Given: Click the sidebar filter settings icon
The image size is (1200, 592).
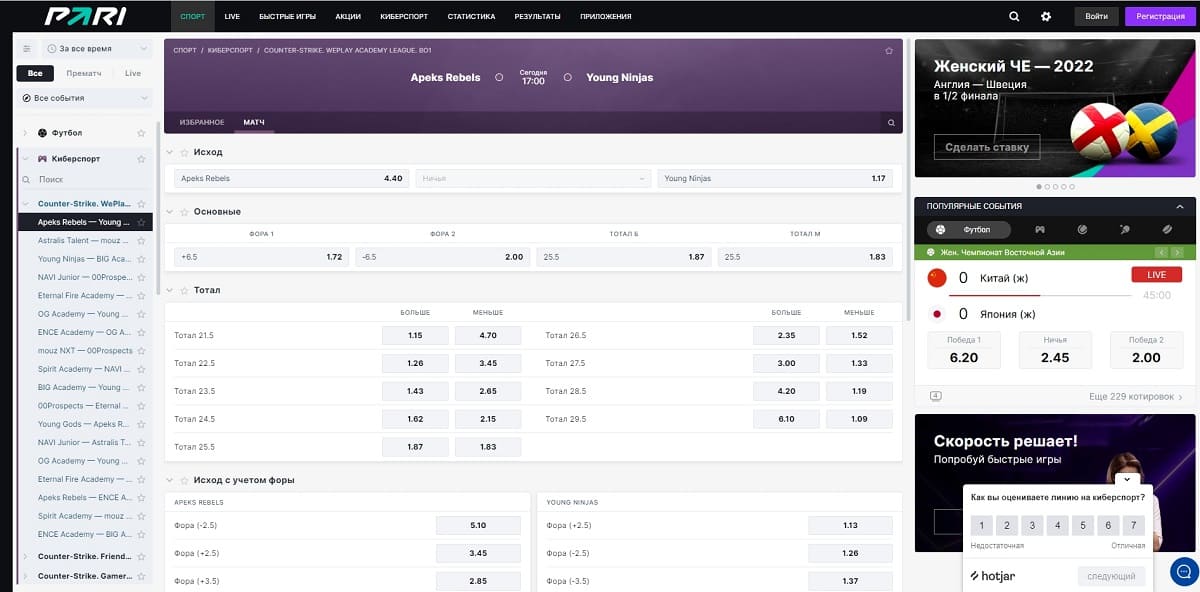Looking at the screenshot, I should pyautogui.click(x=27, y=48).
